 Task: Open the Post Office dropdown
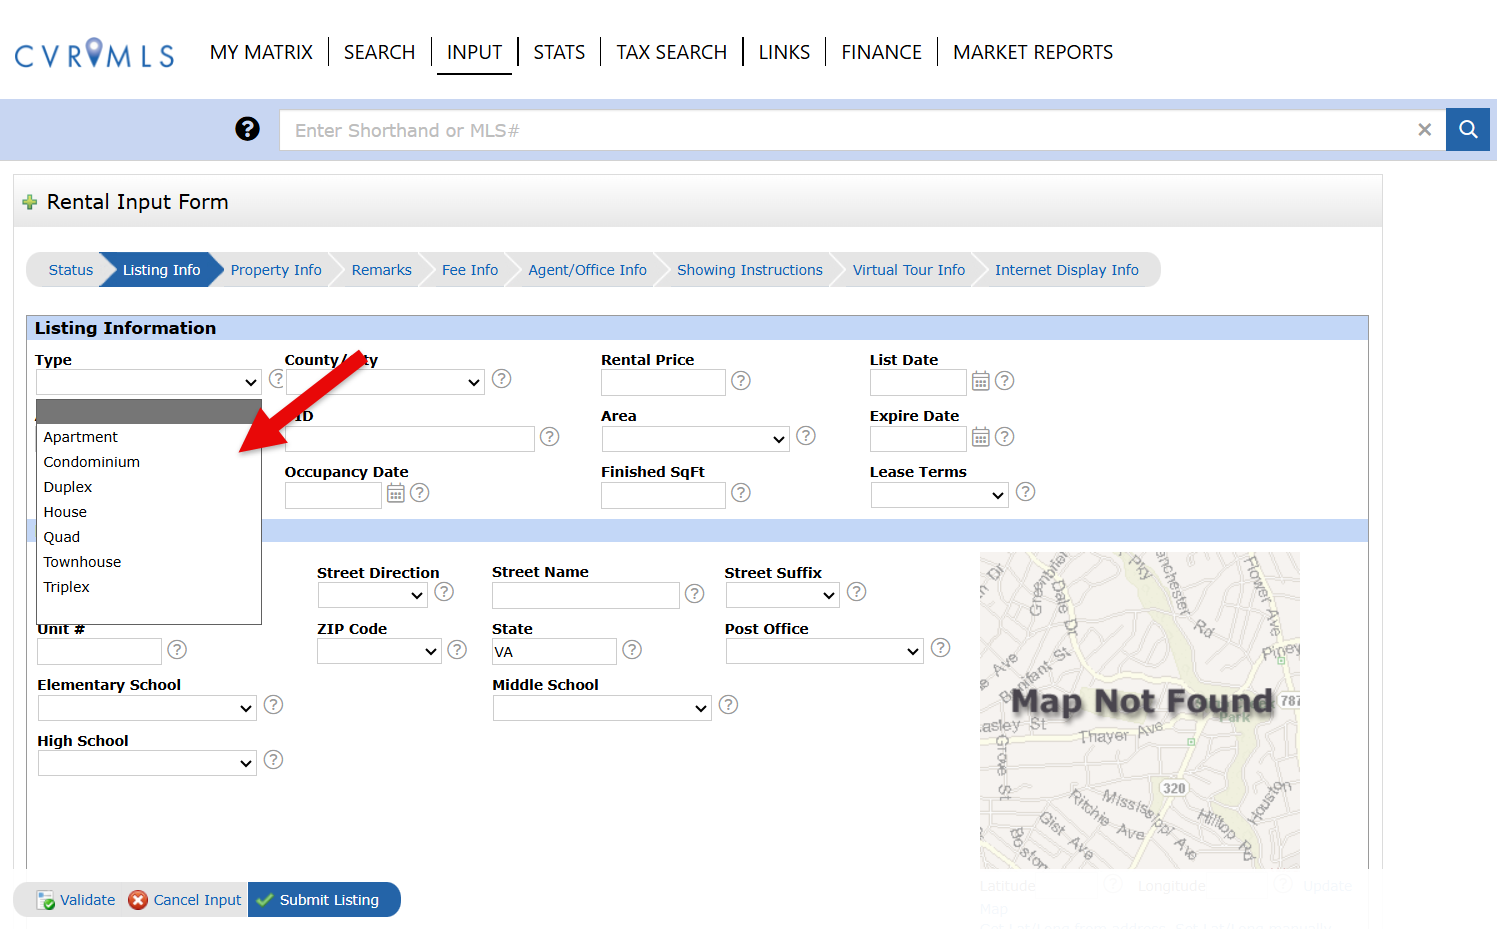pyautogui.click(x=825, y=651)
